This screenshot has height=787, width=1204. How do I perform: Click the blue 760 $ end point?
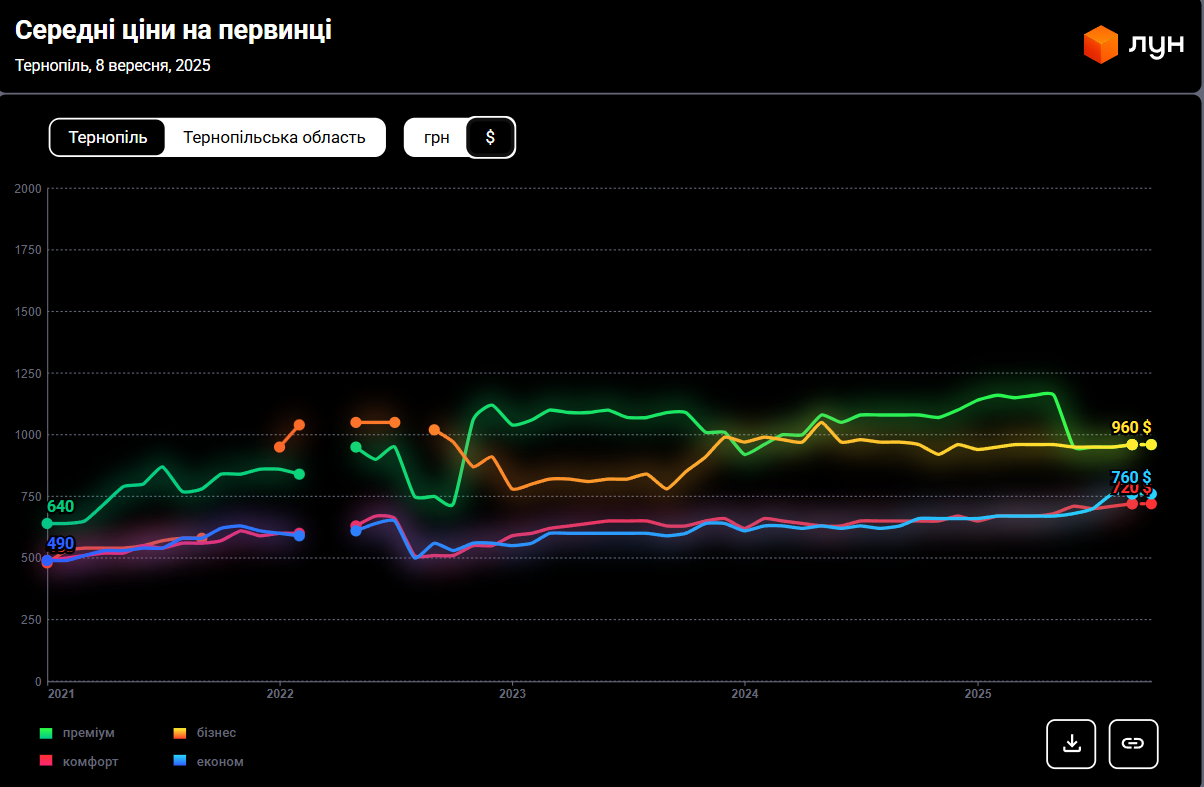(x=1151, y=494)
